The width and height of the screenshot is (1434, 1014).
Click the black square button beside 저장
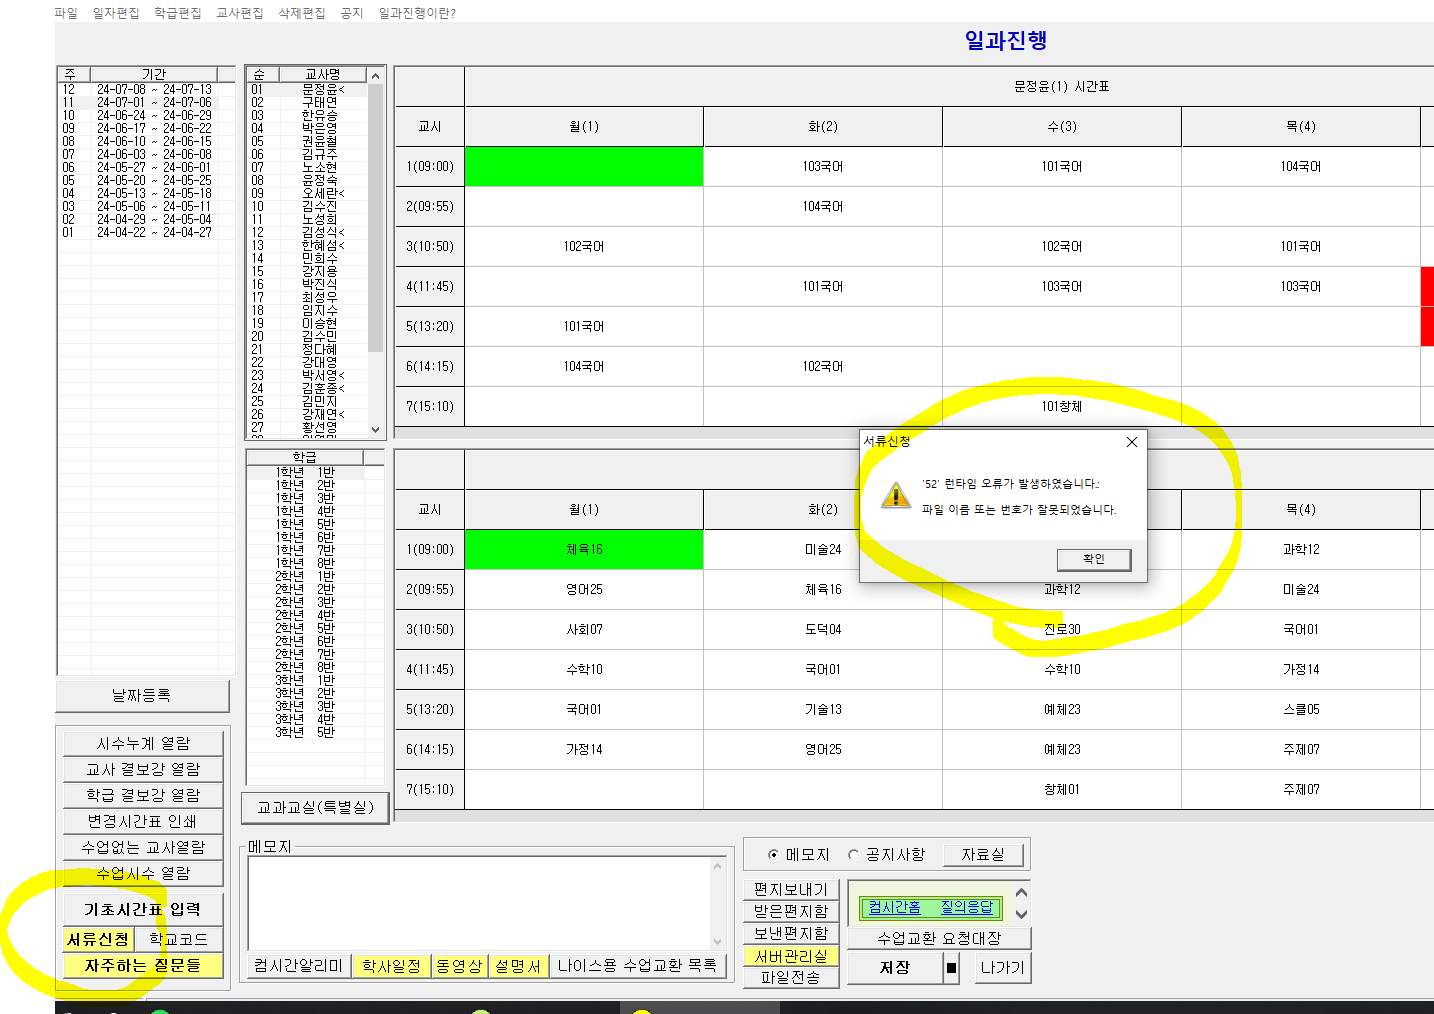click(951, 968)
